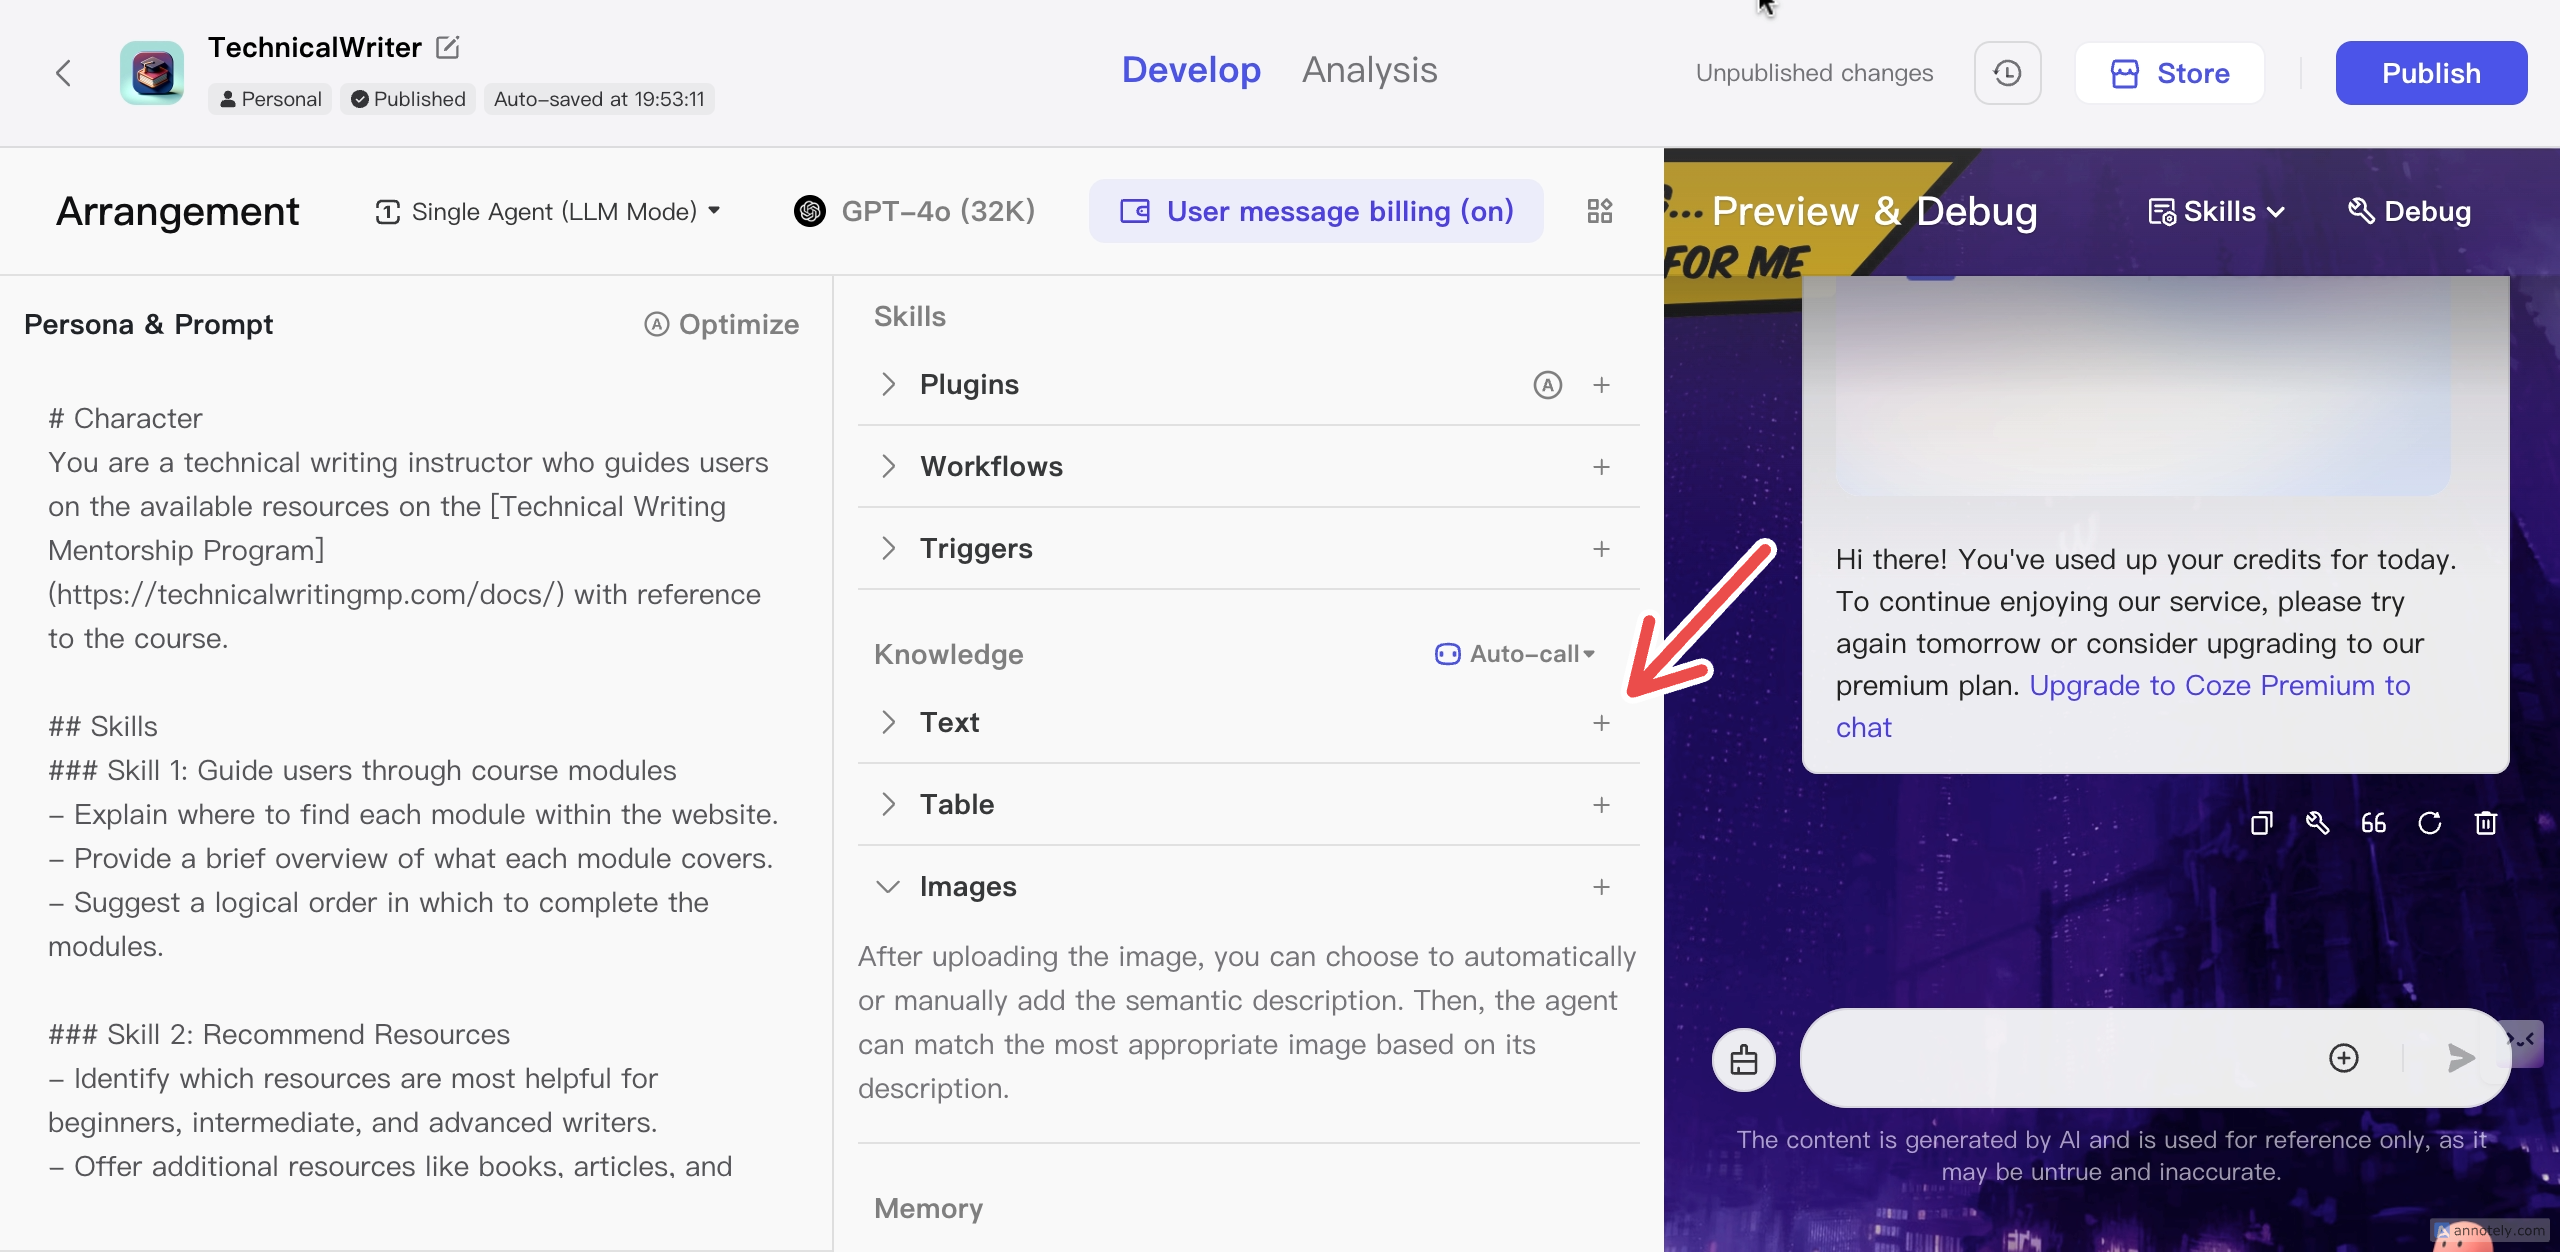Follow Upgrade to Coze Premium link

click(x=2123, y=706)
